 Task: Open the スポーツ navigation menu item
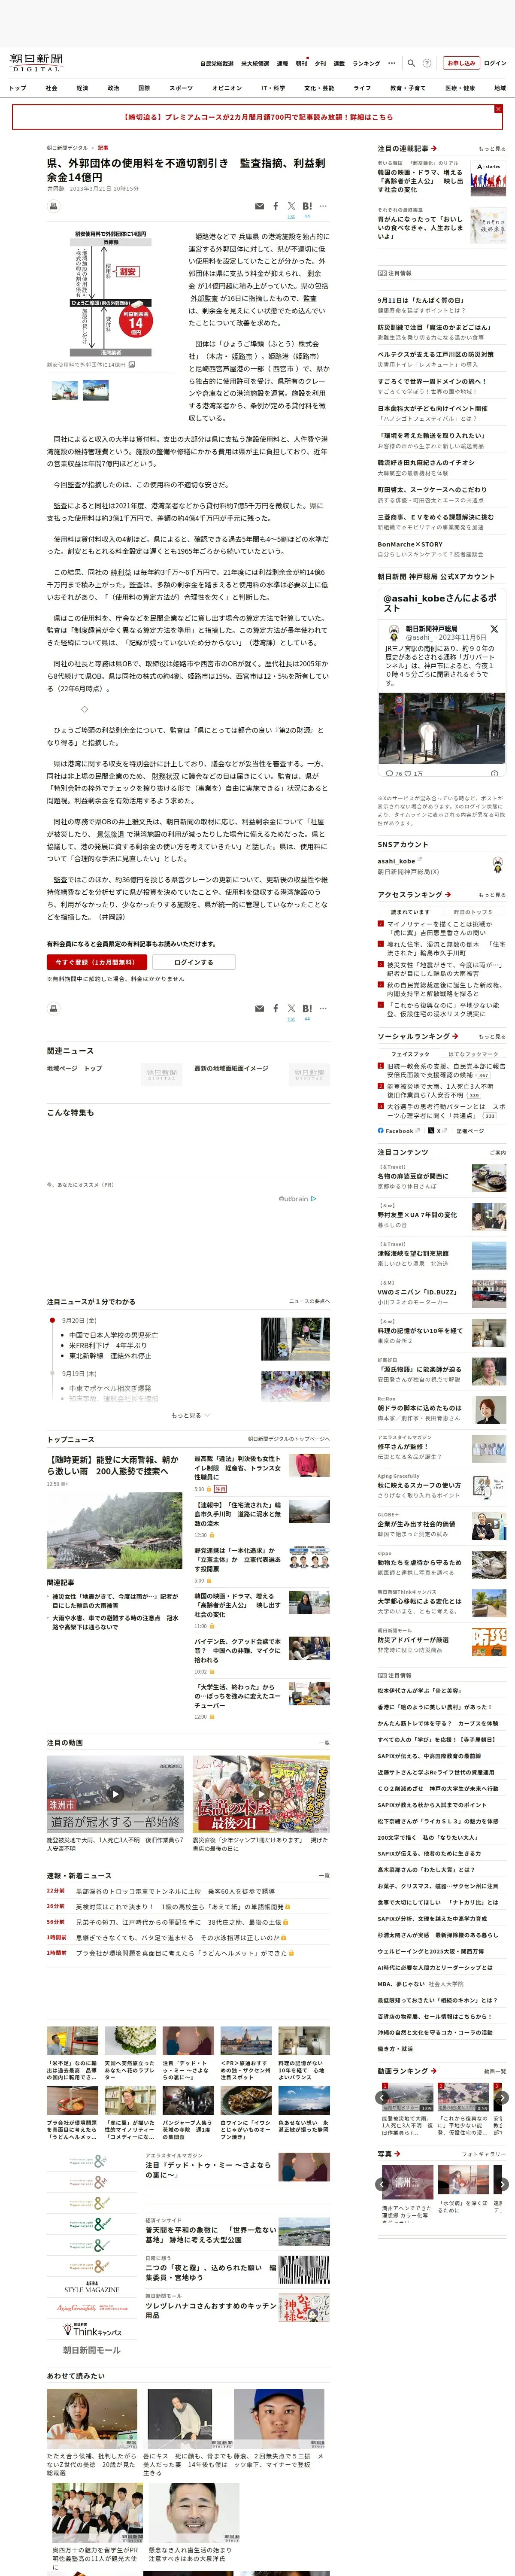tap(181, 88)
